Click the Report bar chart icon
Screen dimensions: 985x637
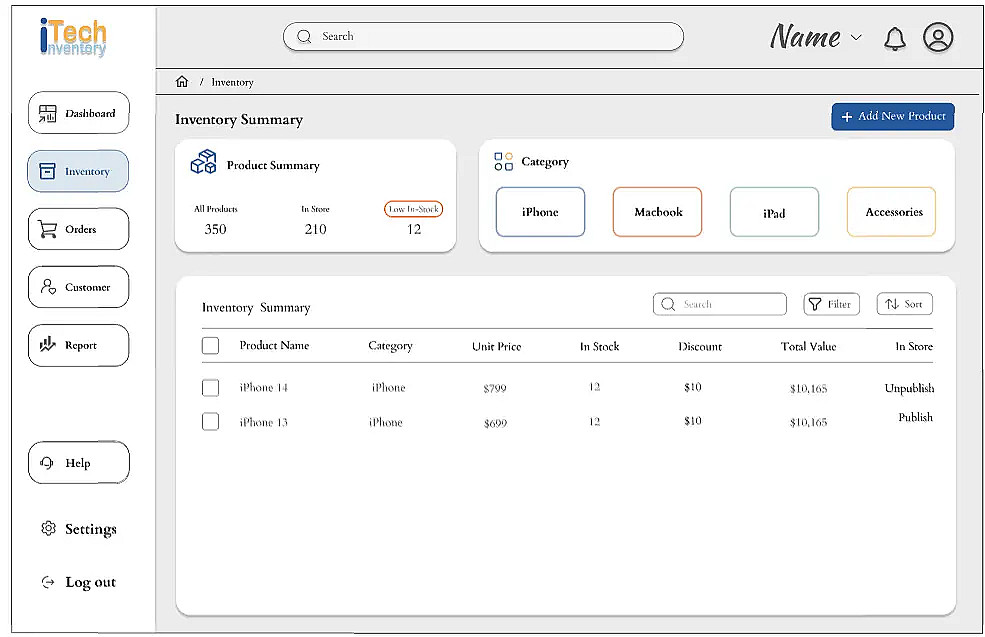click(x=48, y=344)
